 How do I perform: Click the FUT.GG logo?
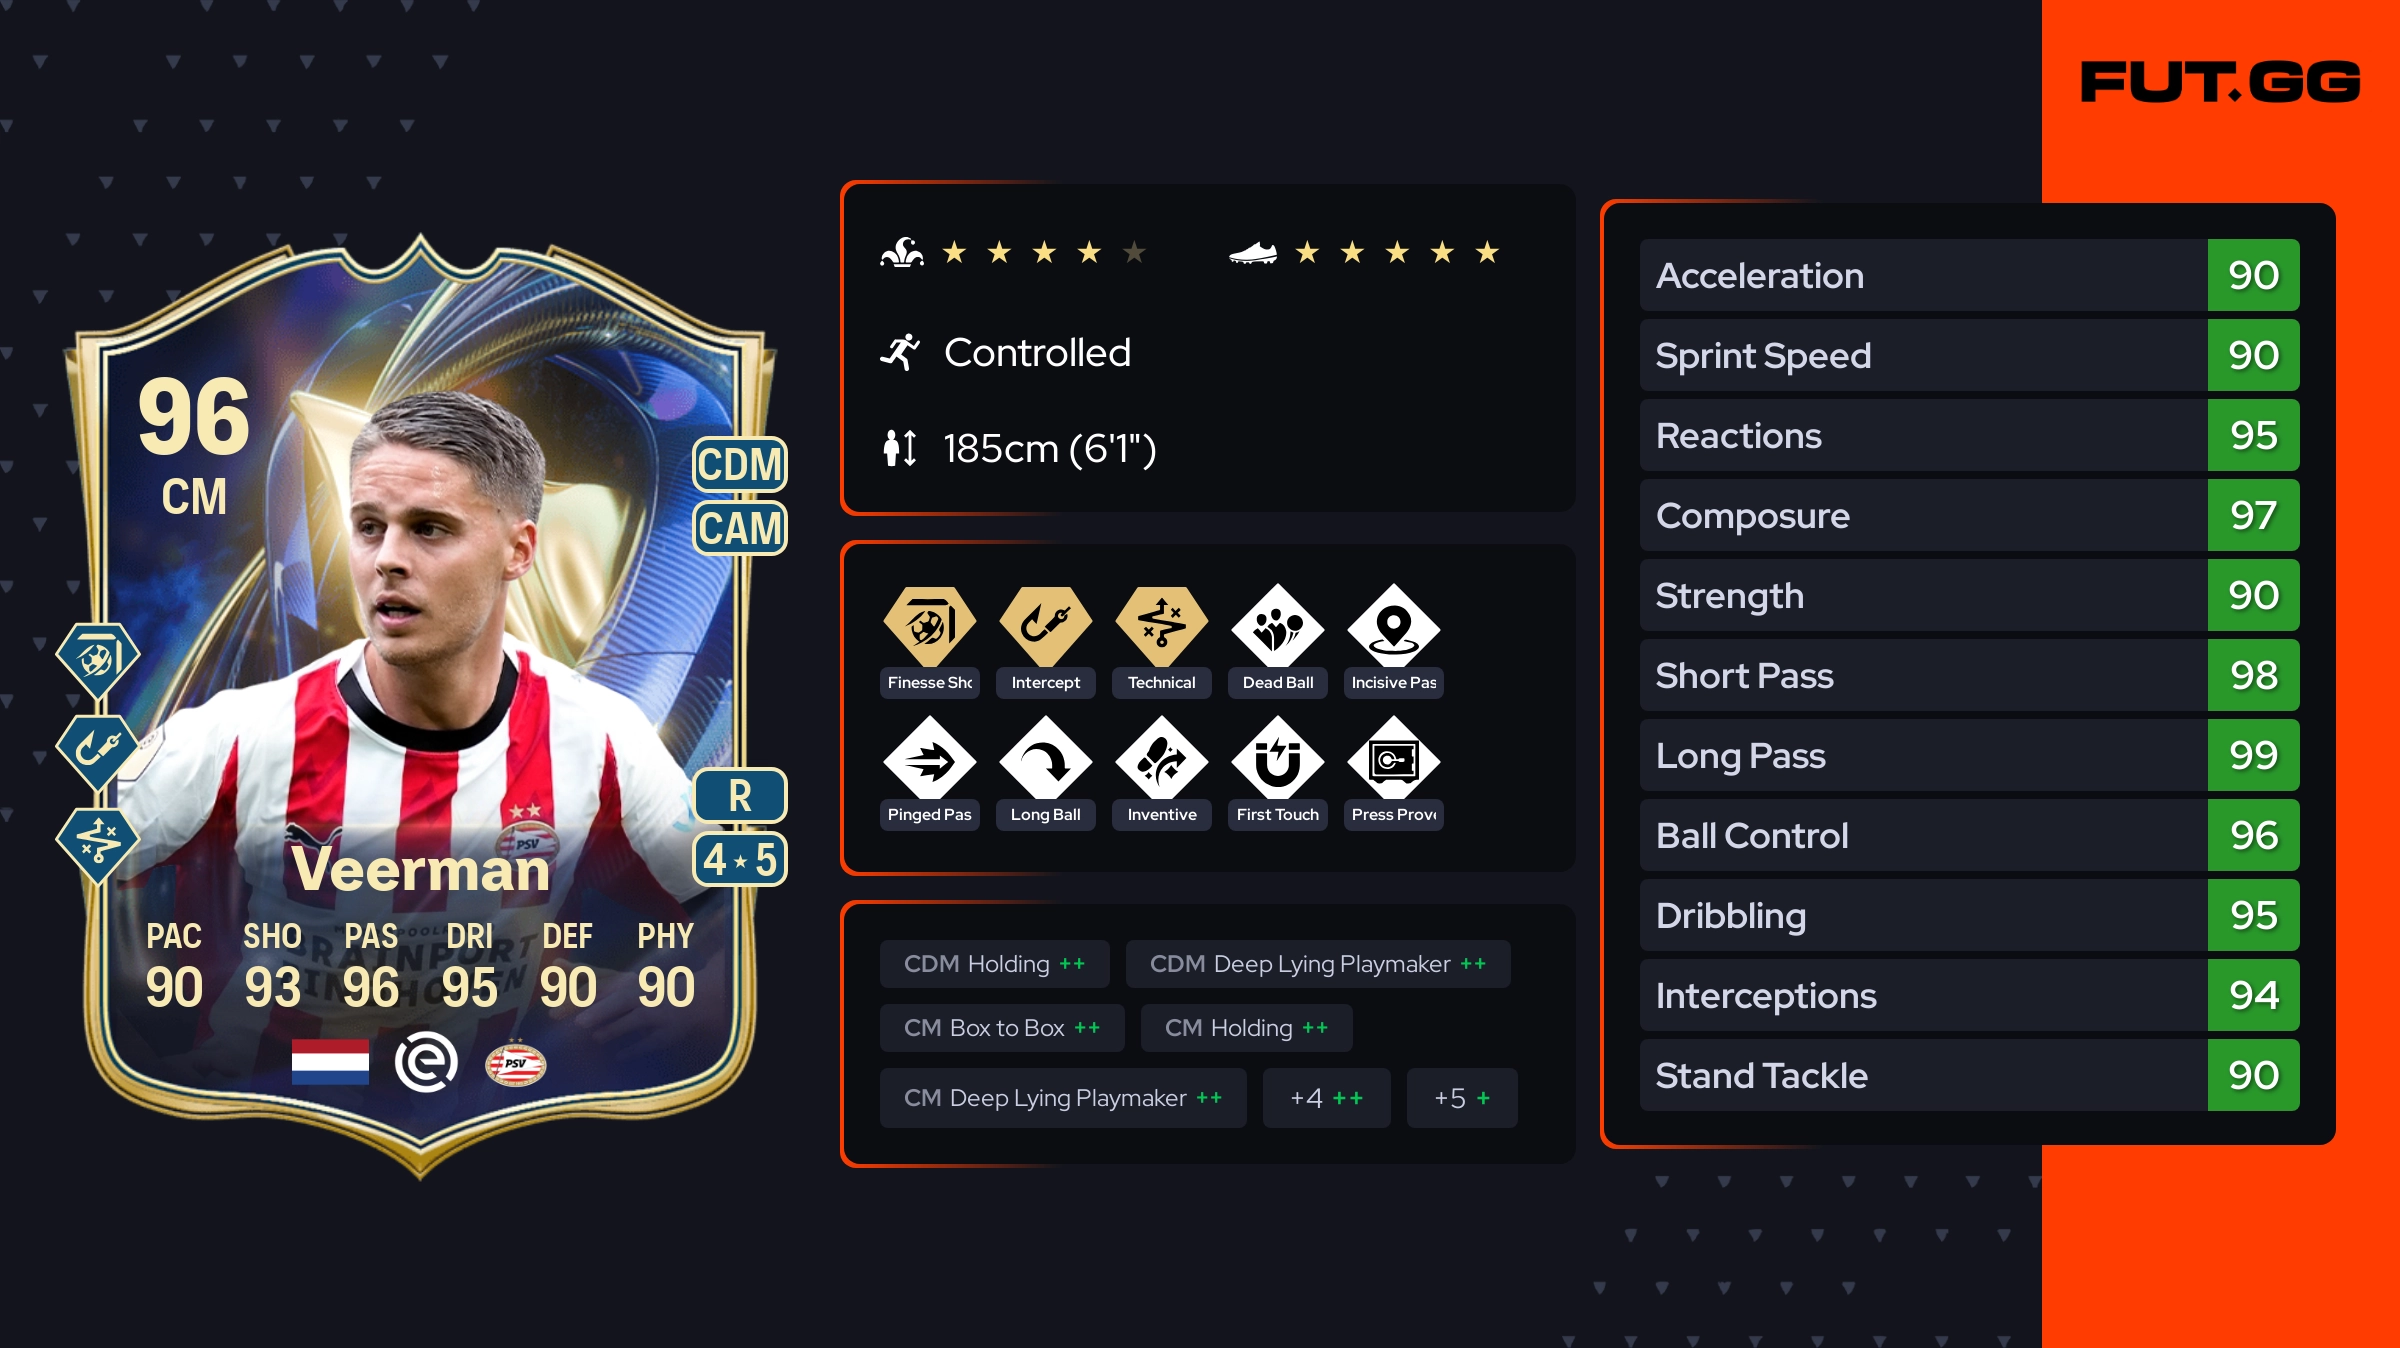[2220, 82]
